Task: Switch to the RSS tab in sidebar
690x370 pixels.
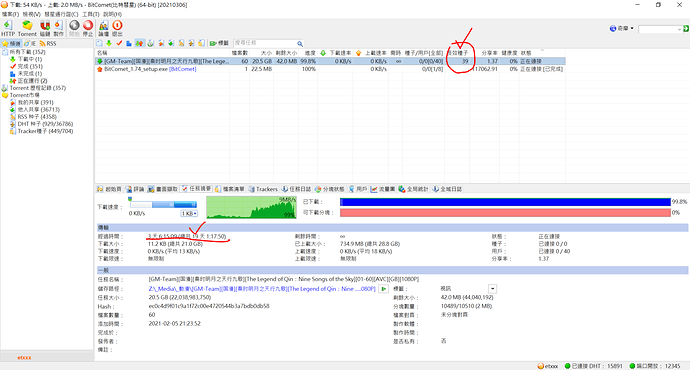Action: [48, 44]
